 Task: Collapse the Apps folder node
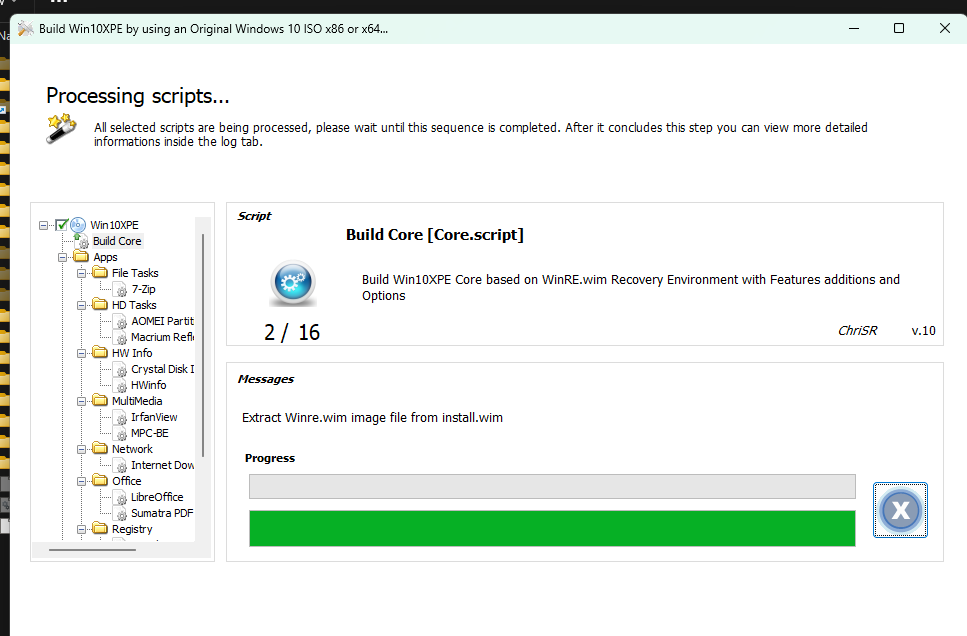point(62,257)
